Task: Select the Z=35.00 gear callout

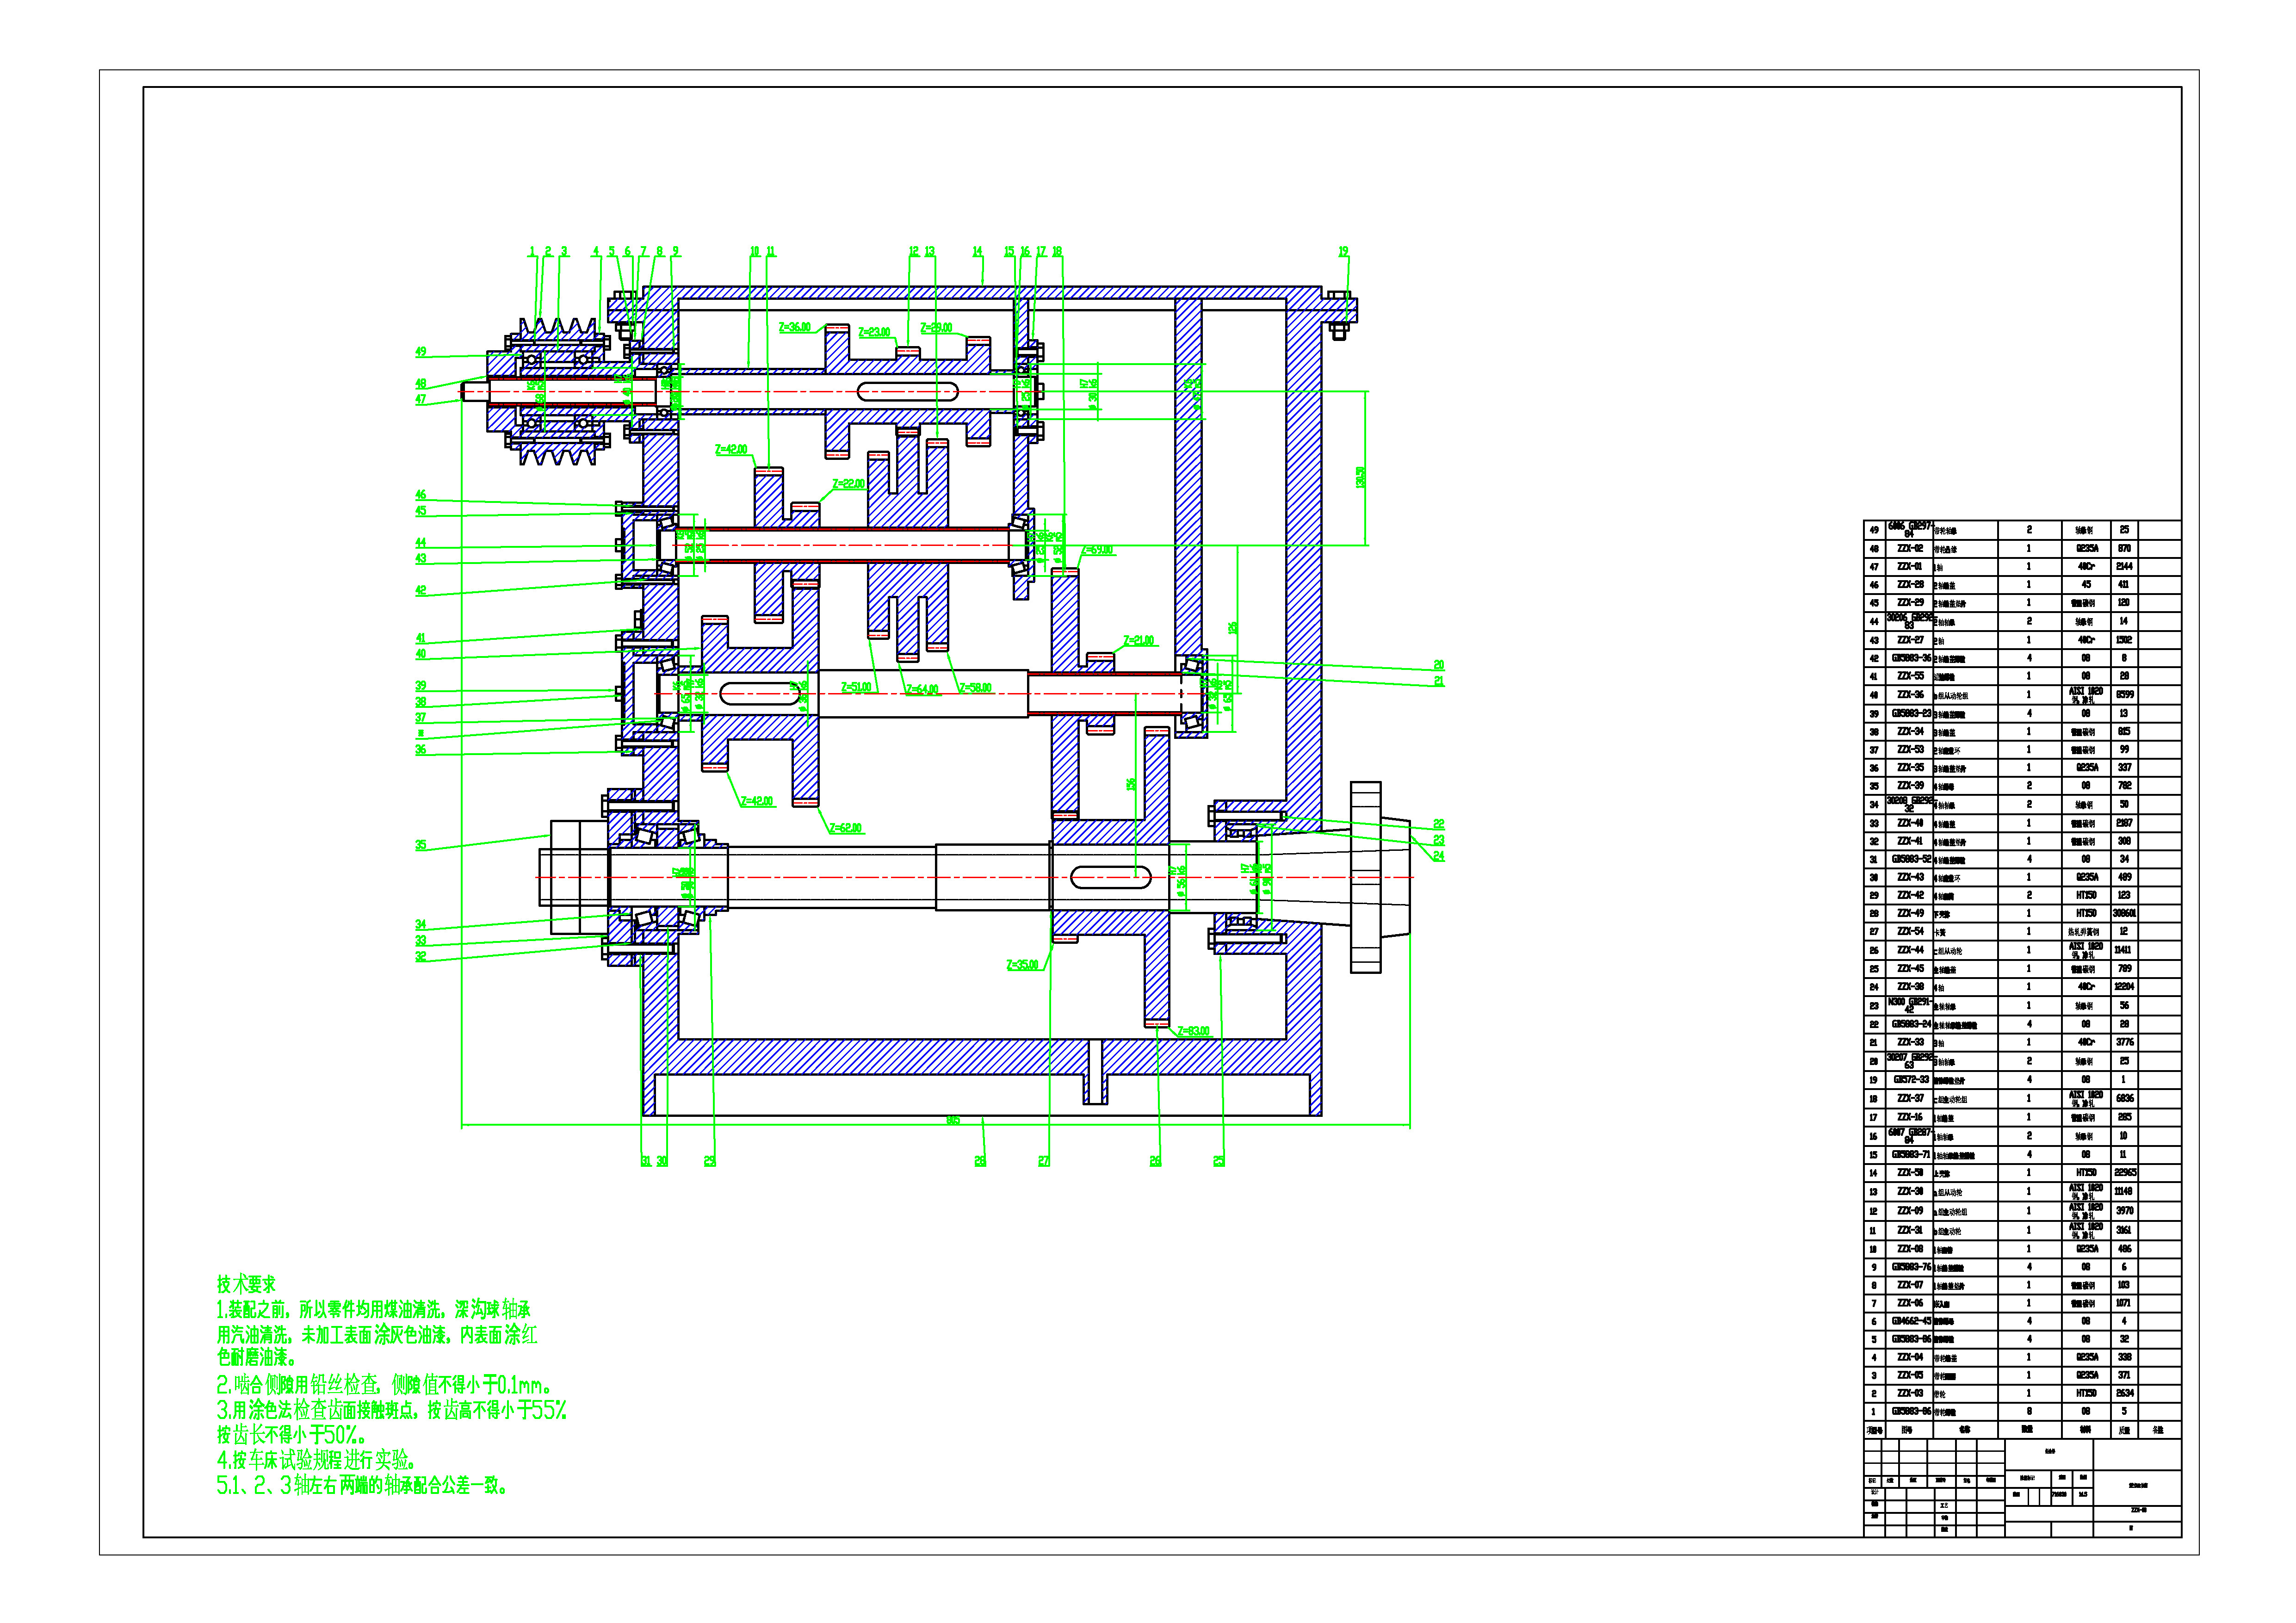Action: coord(1022,965)
